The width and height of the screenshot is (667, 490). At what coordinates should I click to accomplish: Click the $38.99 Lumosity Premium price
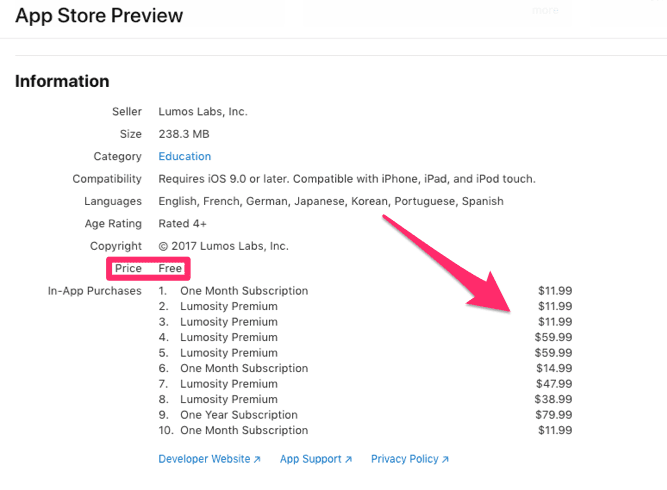coord(553,399)
